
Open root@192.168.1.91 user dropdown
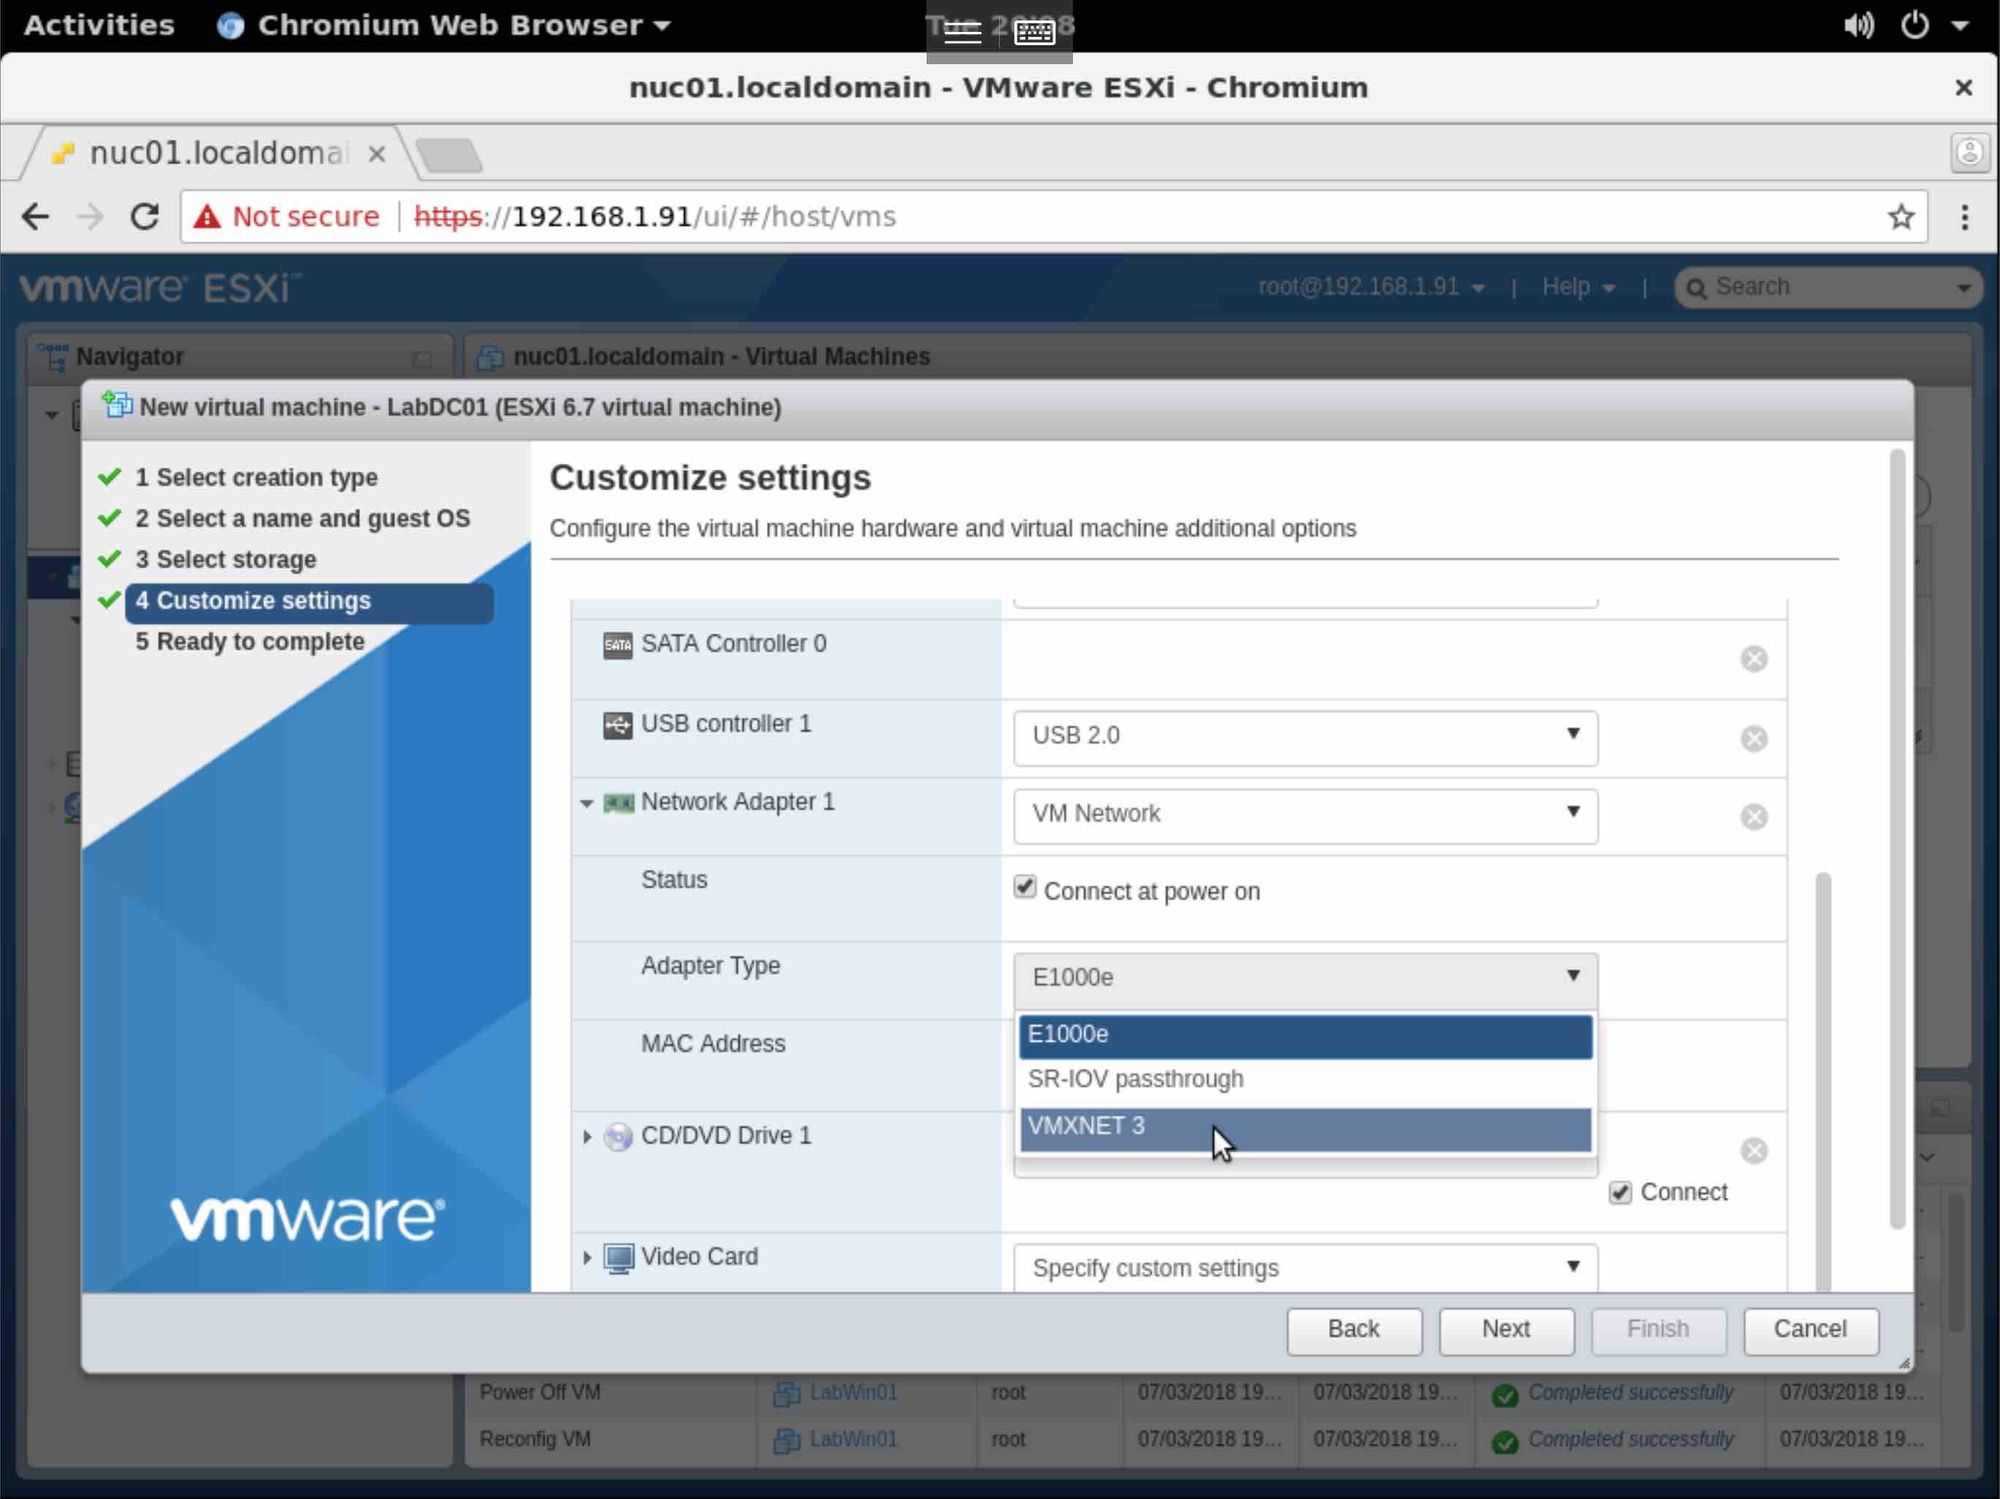1371,287
